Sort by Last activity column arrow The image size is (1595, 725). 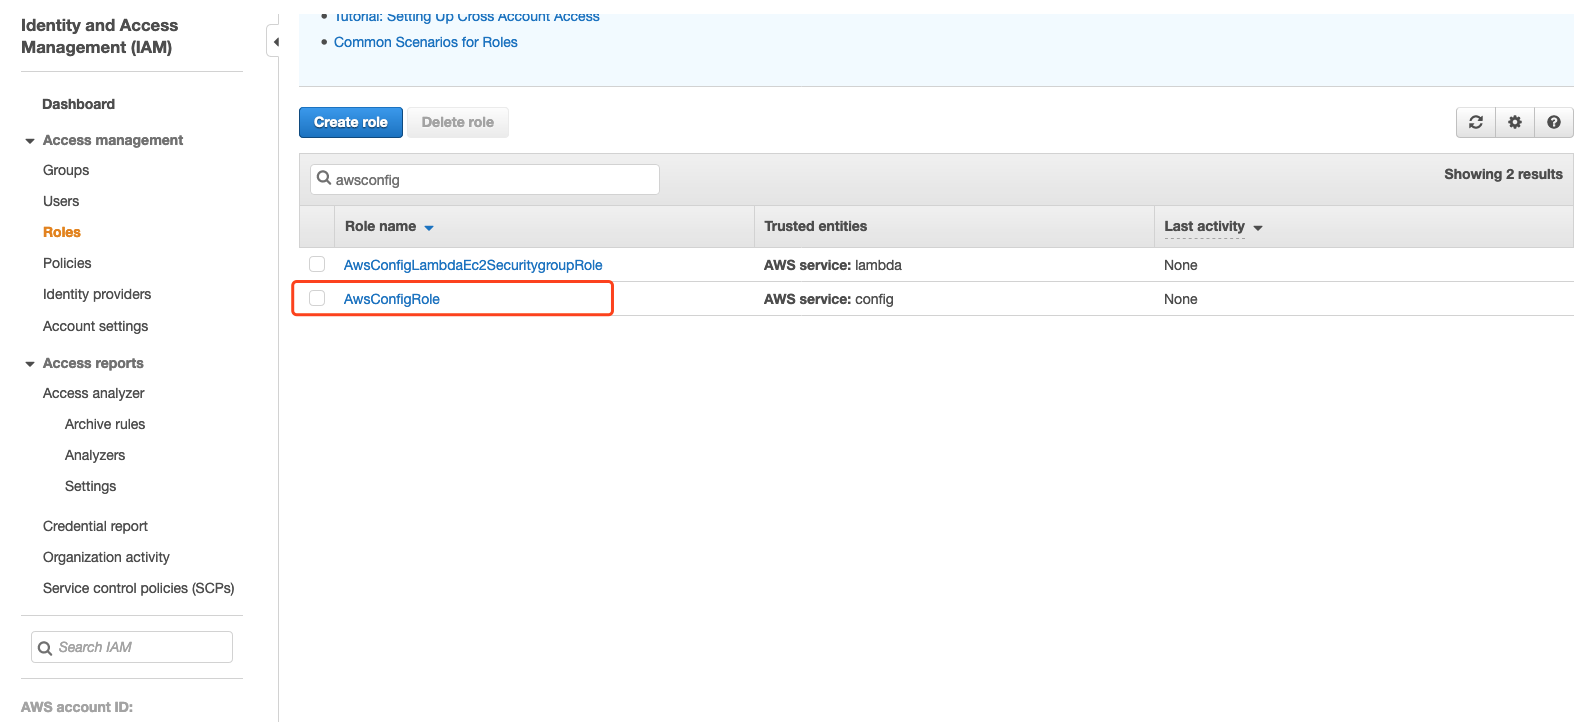point(1258,228)
